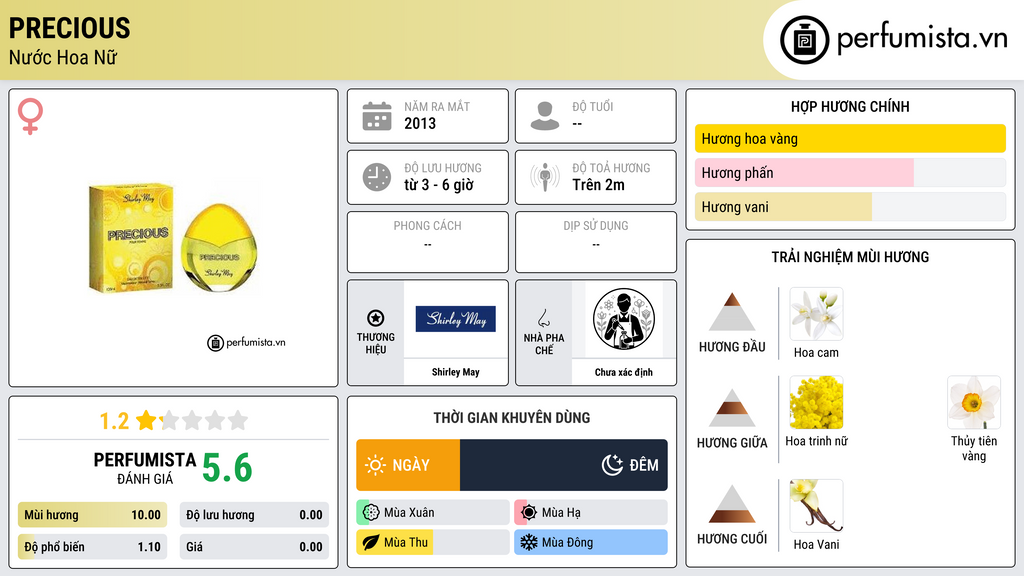Click the last grey rating star
Image resolution: width=1024 pixels, height=576 pixels.
tap(238, 420)
